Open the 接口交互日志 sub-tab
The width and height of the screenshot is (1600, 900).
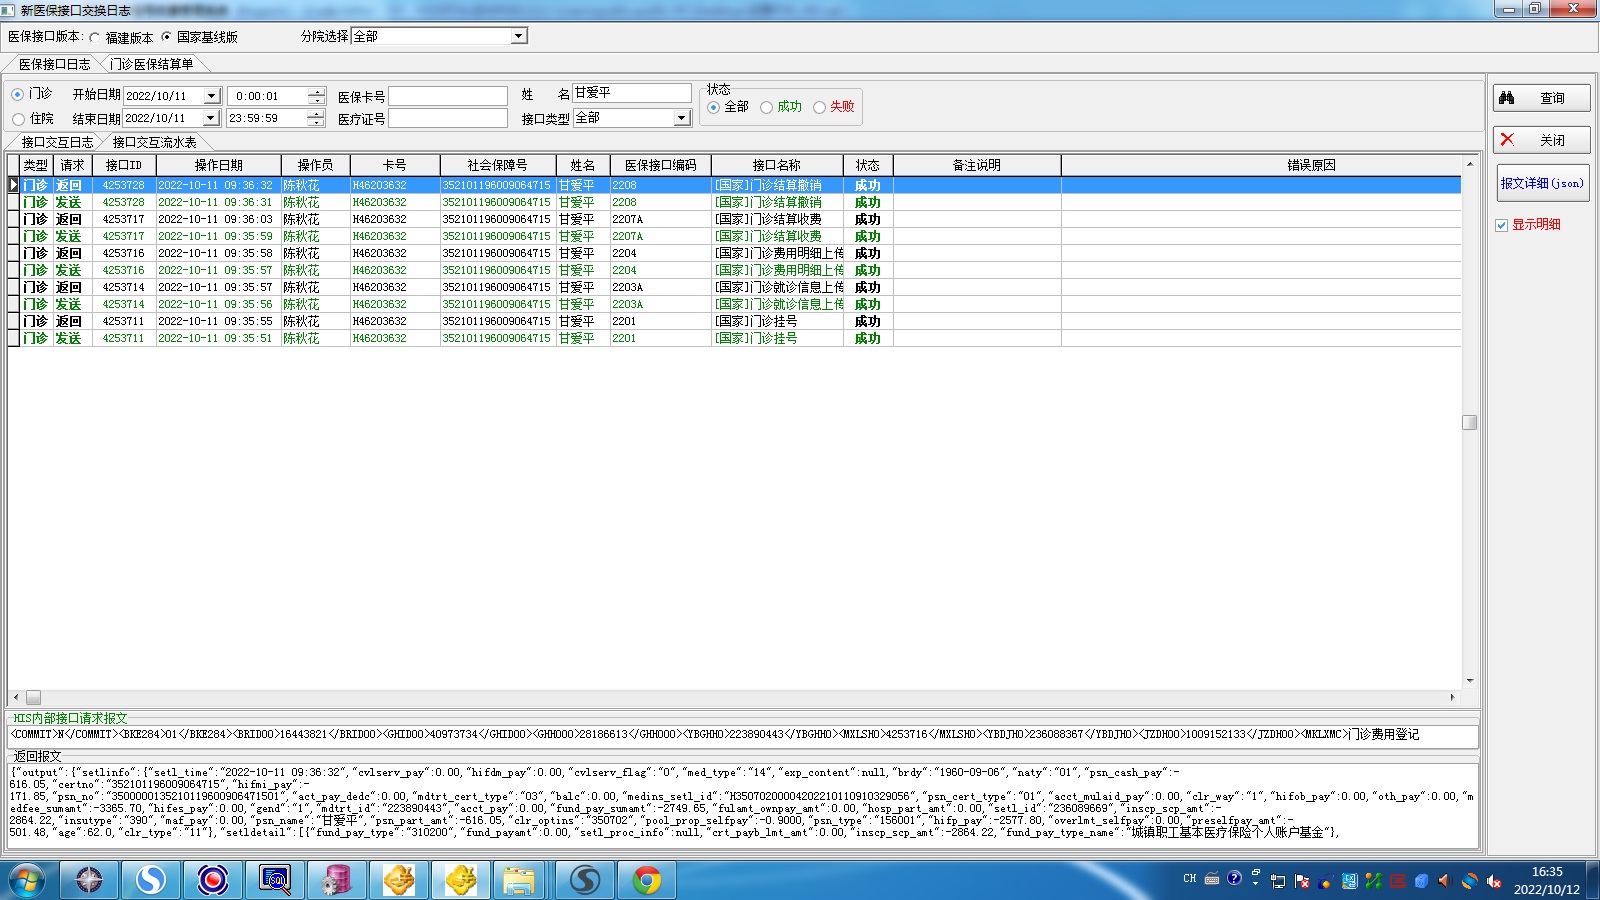(58, 142)
